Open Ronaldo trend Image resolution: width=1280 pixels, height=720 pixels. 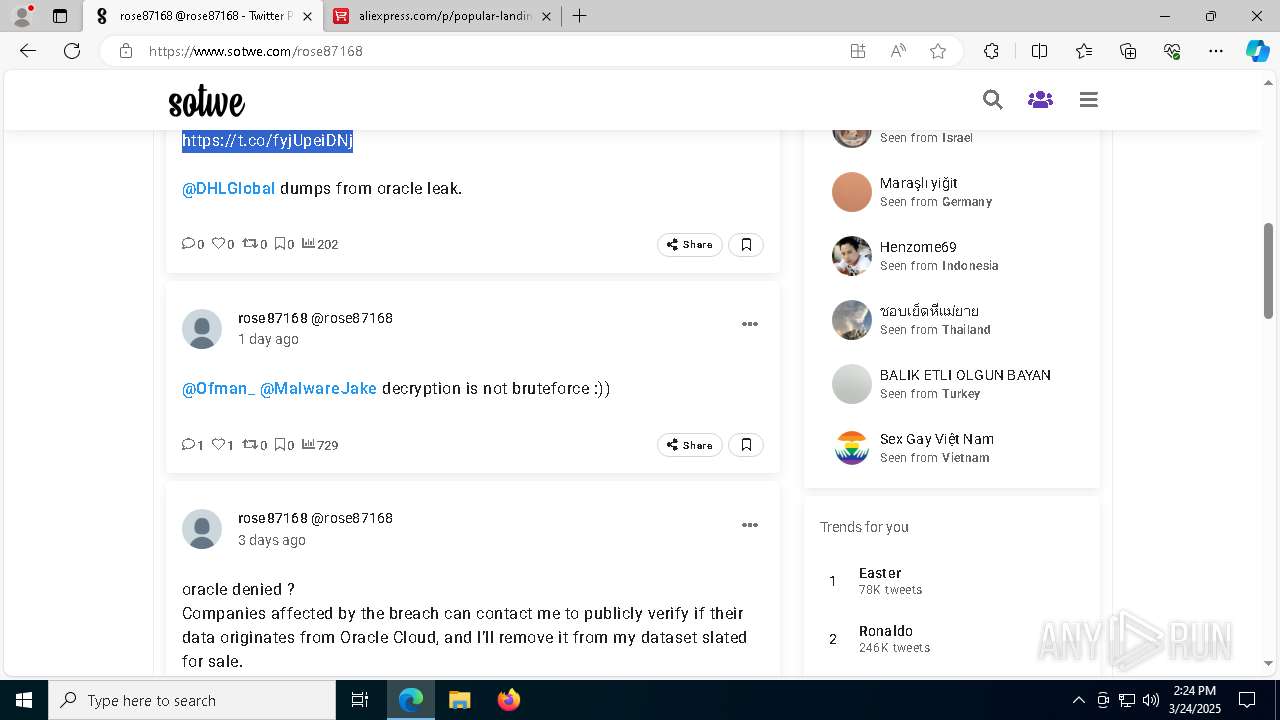coord(886,631)
